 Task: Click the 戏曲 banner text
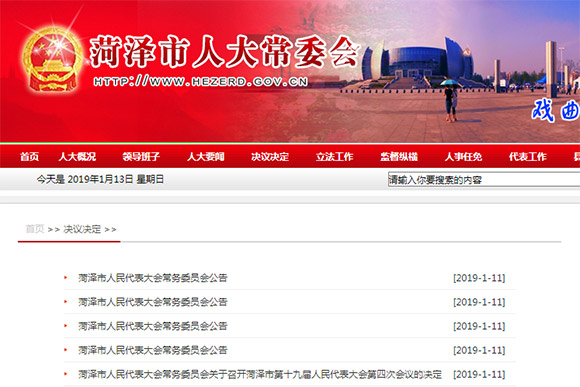pyautogui.click(x=556, y=110)
